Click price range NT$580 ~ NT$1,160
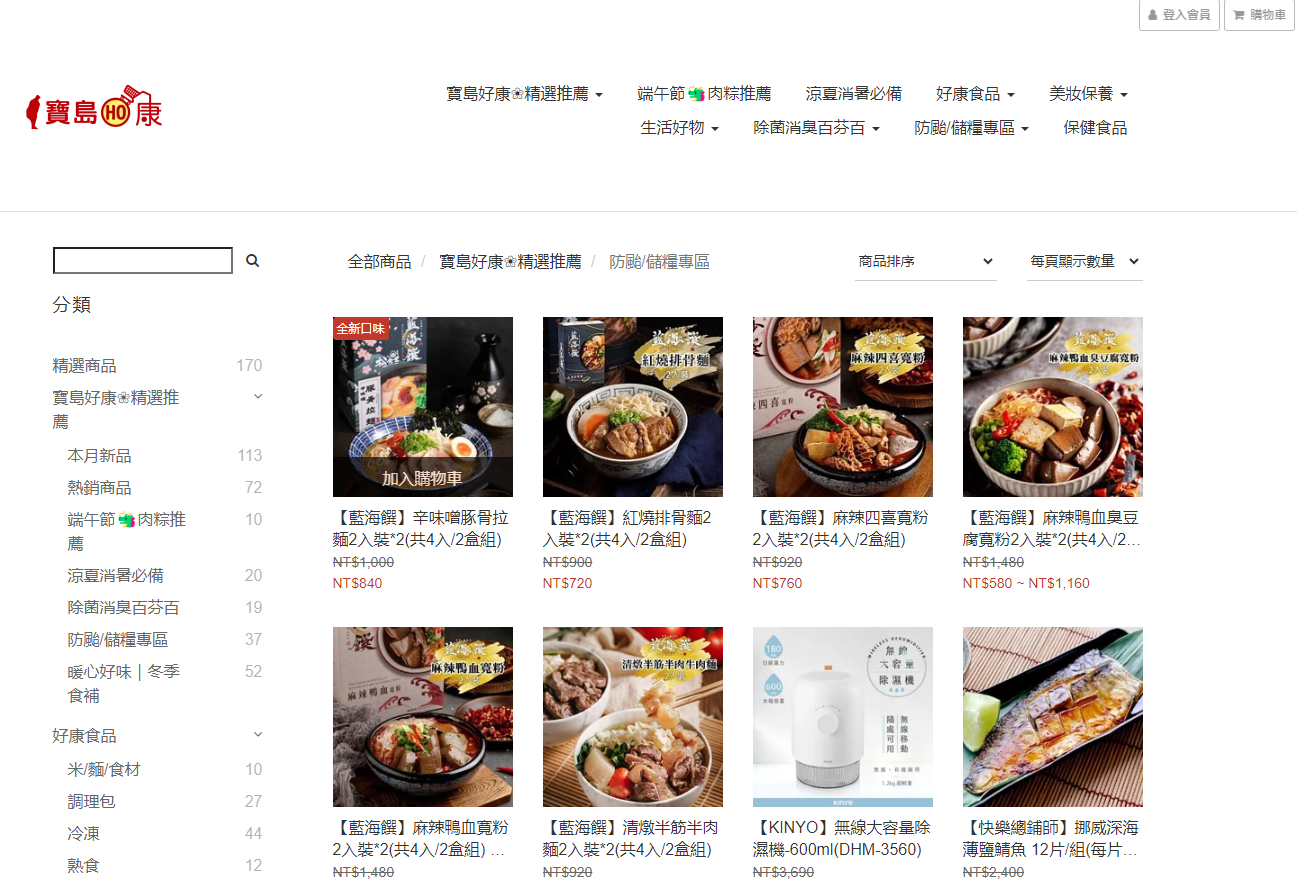Screen dimensions: 1297x885 click(1026, 583)
